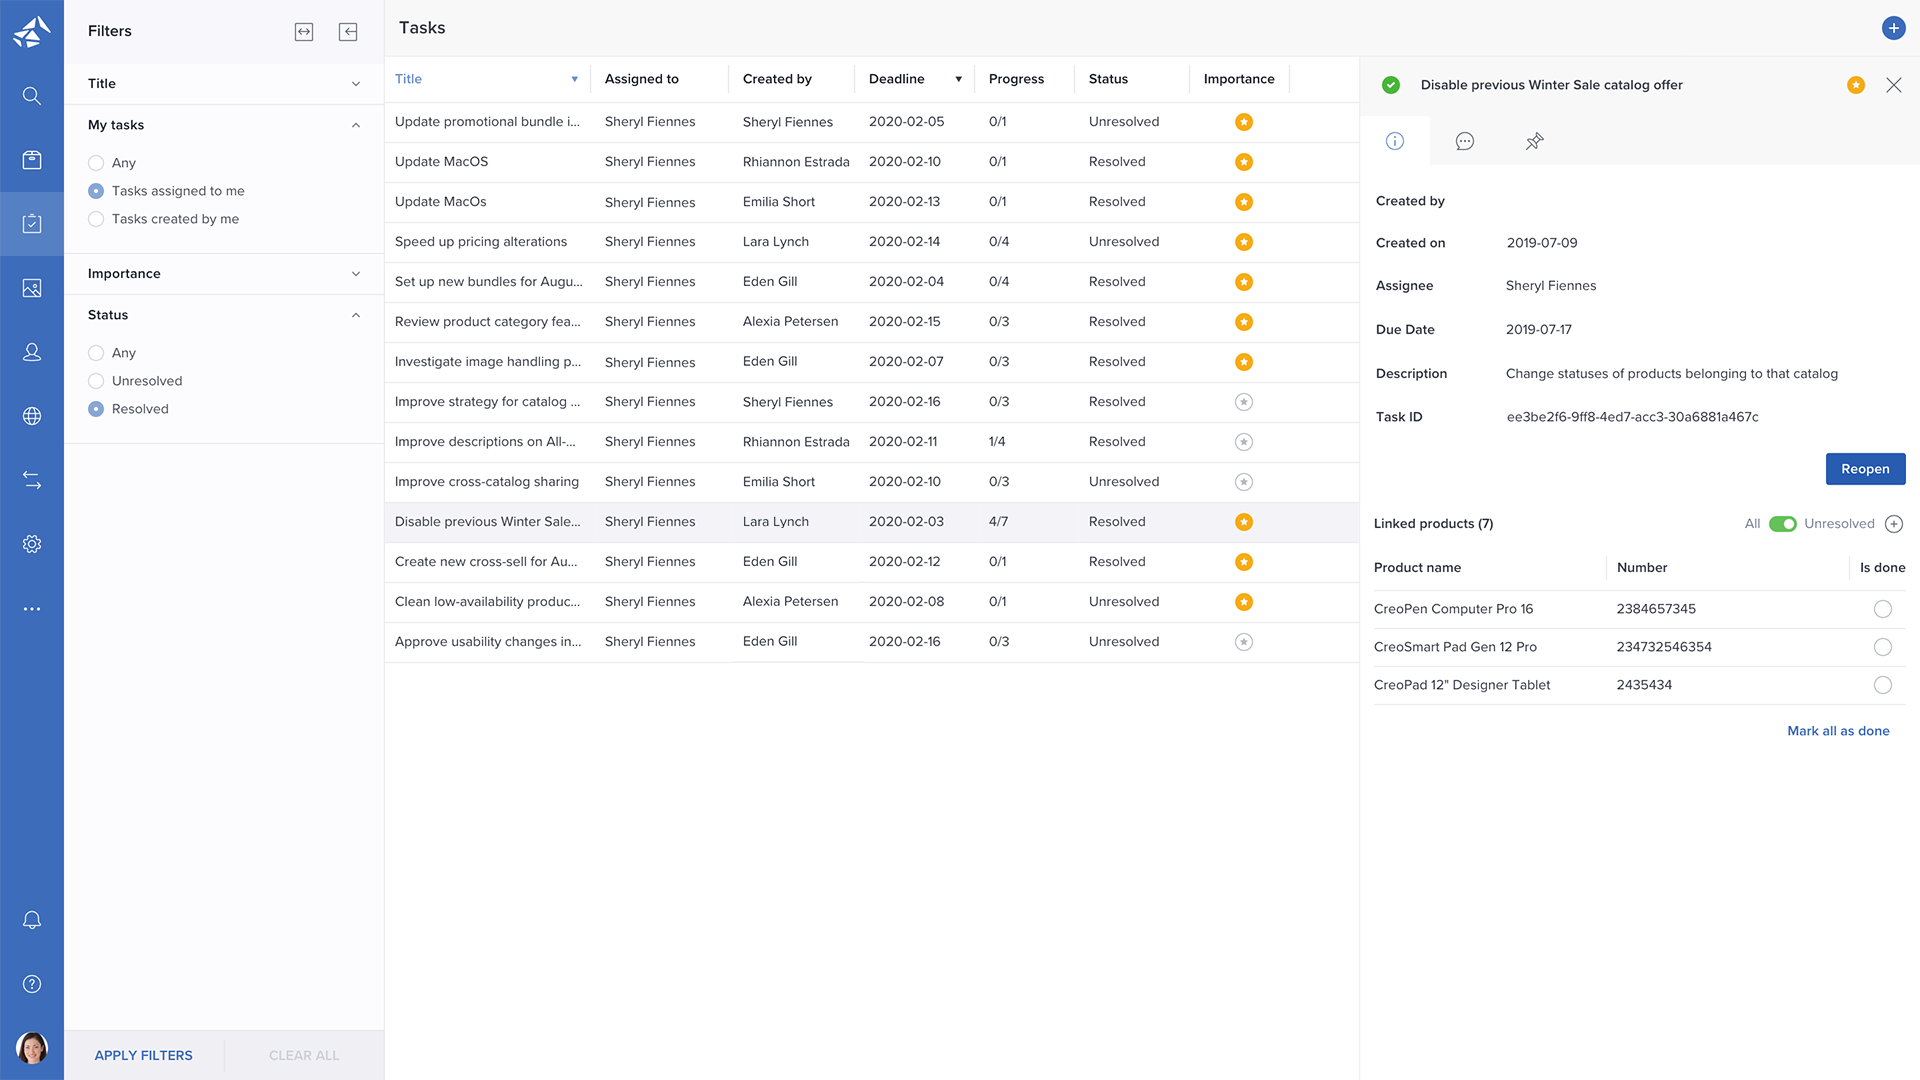Viewport: 1920px width, 1080px height.
Task: Select the Unresolved status radio button
Action: [96, 381]
